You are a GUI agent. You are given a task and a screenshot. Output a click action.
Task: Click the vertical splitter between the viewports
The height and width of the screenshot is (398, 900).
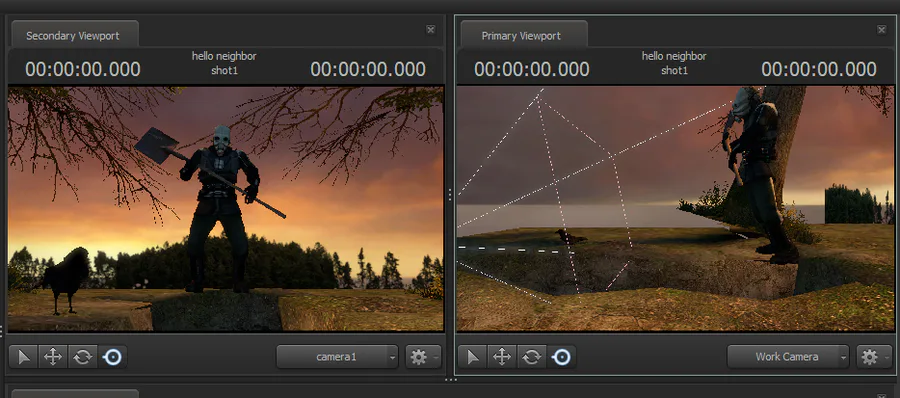(449, 195)
